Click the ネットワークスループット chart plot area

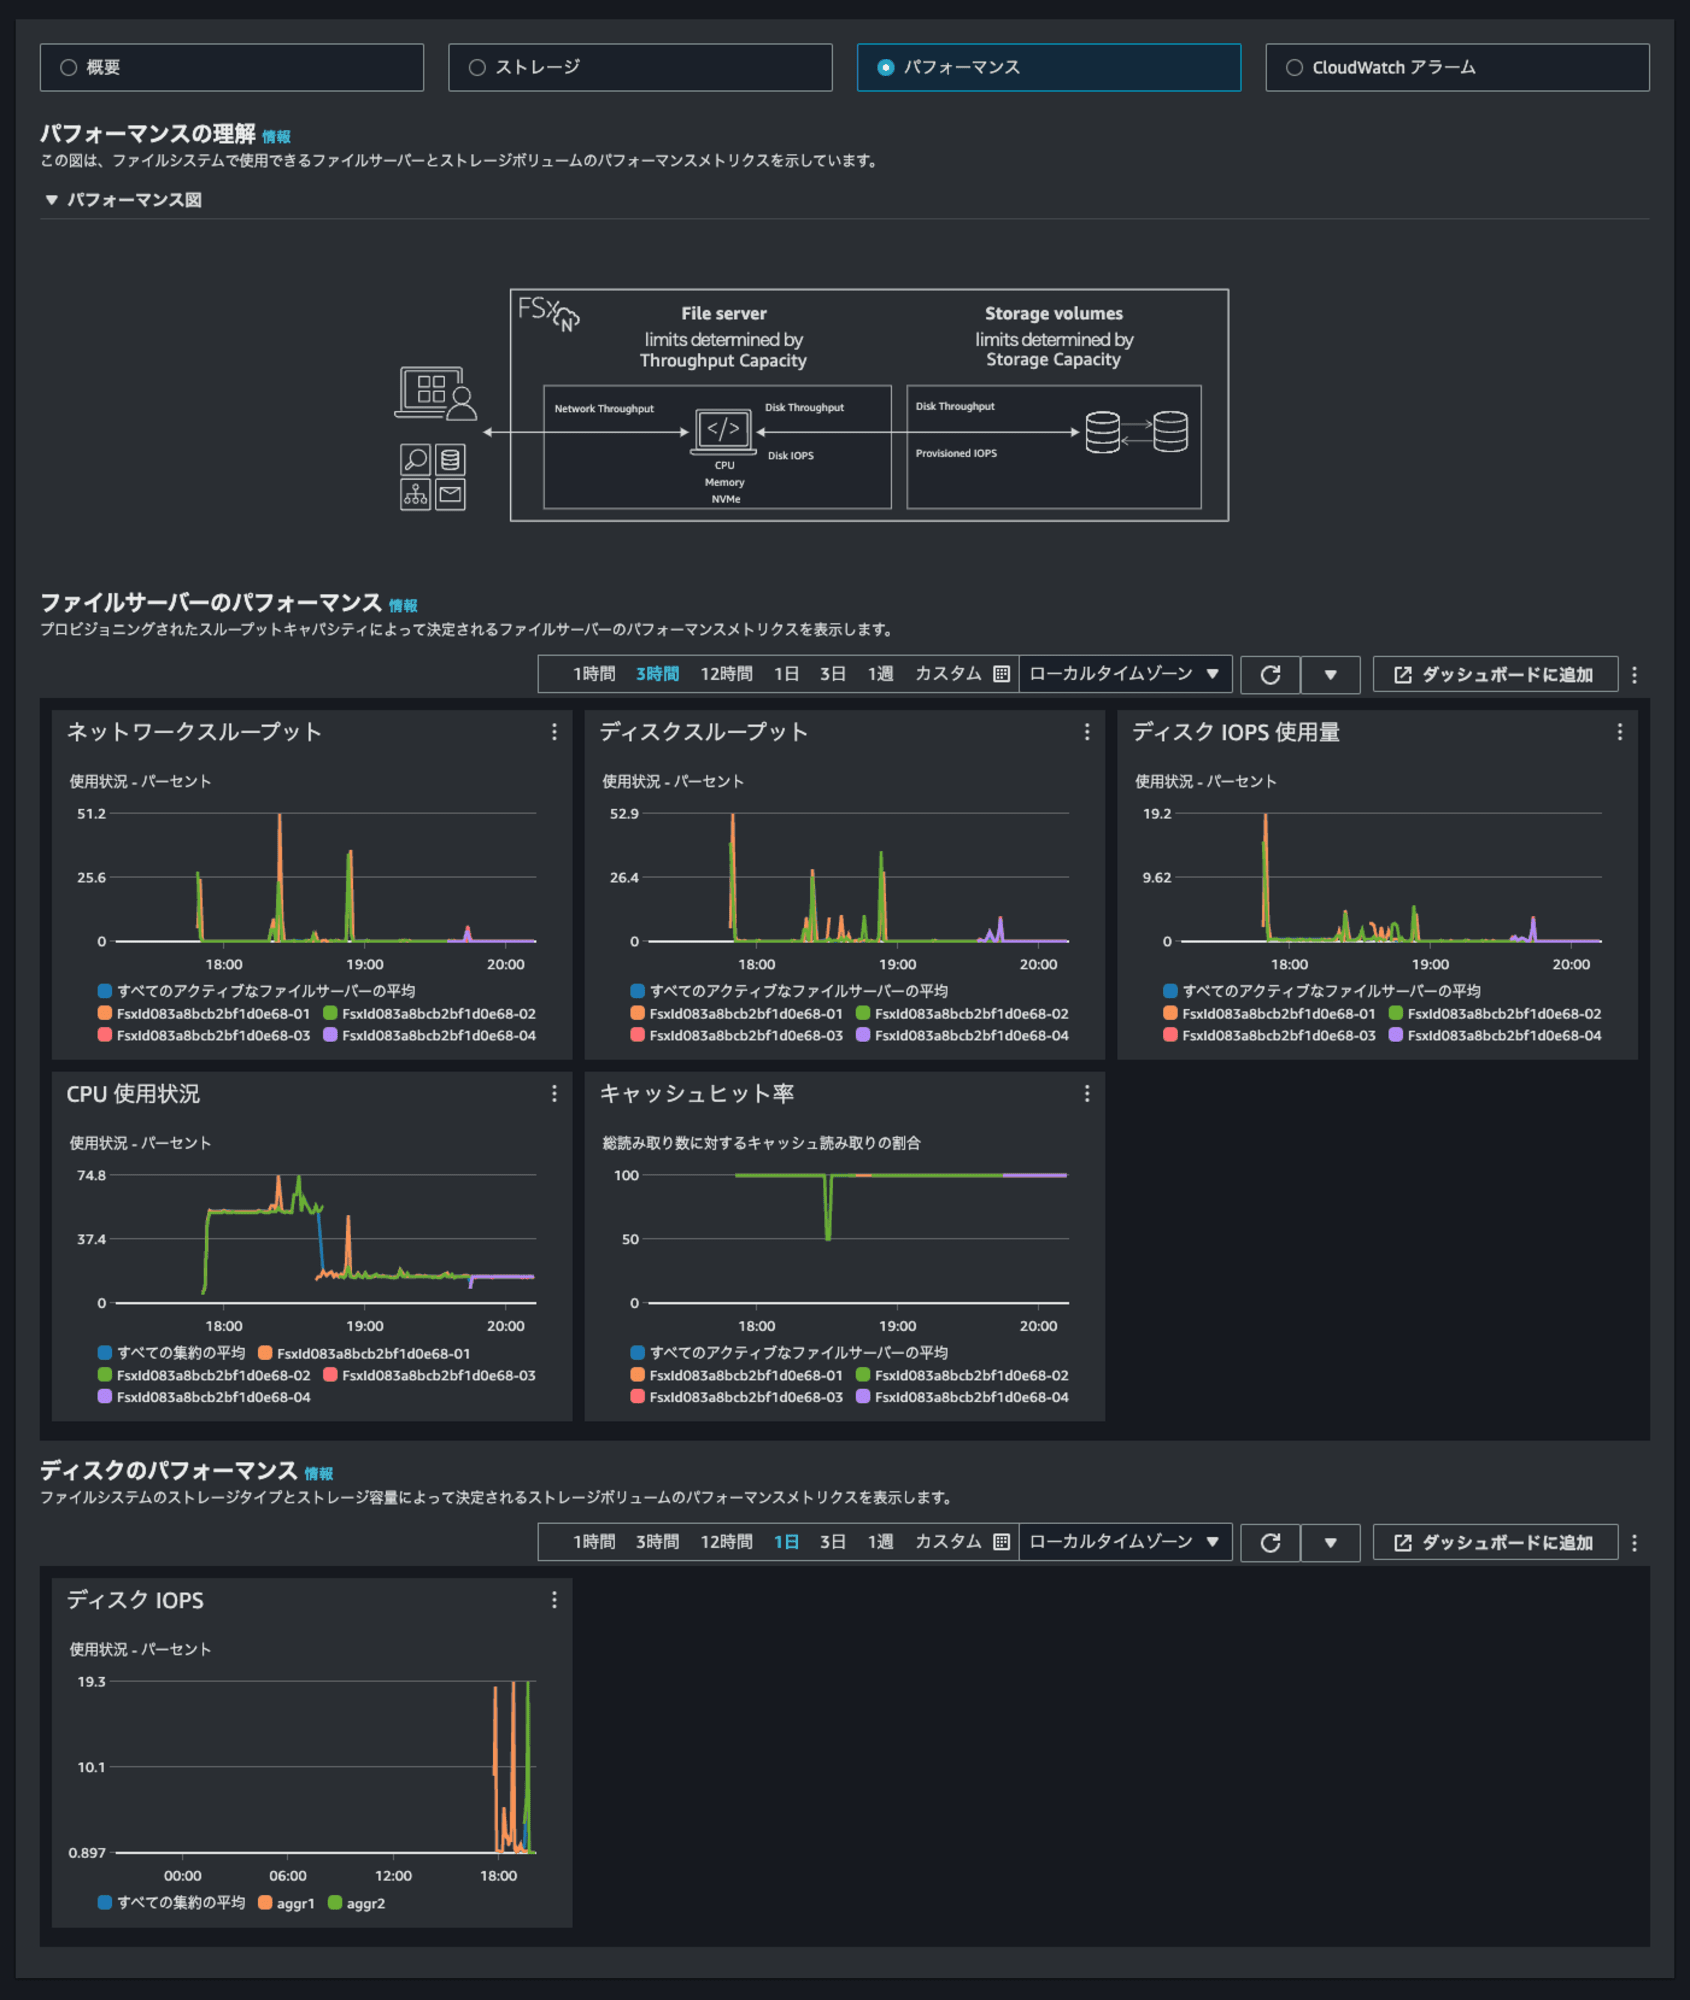[x=325, y=877]
